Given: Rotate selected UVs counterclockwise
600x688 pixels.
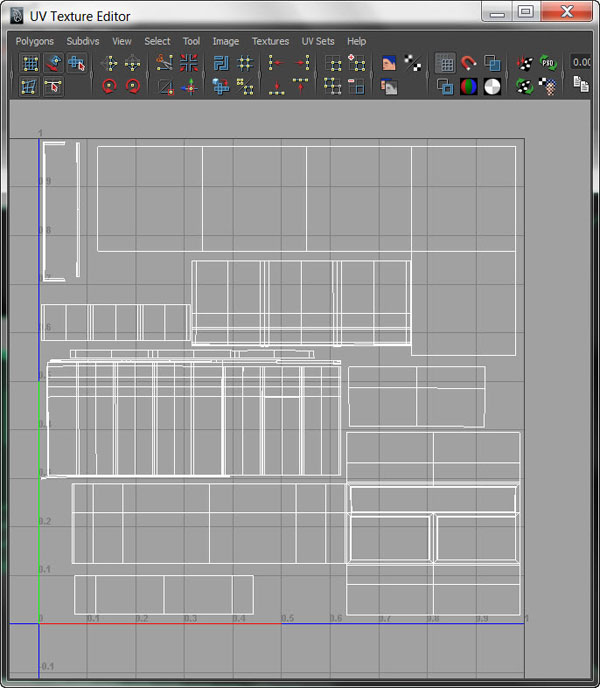Looking at the screenshot, I should (x=109, y=87).
